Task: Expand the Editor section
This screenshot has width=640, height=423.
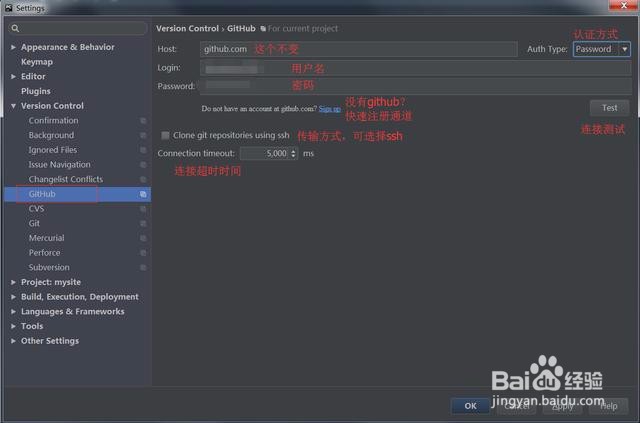Action: point(13,76)
